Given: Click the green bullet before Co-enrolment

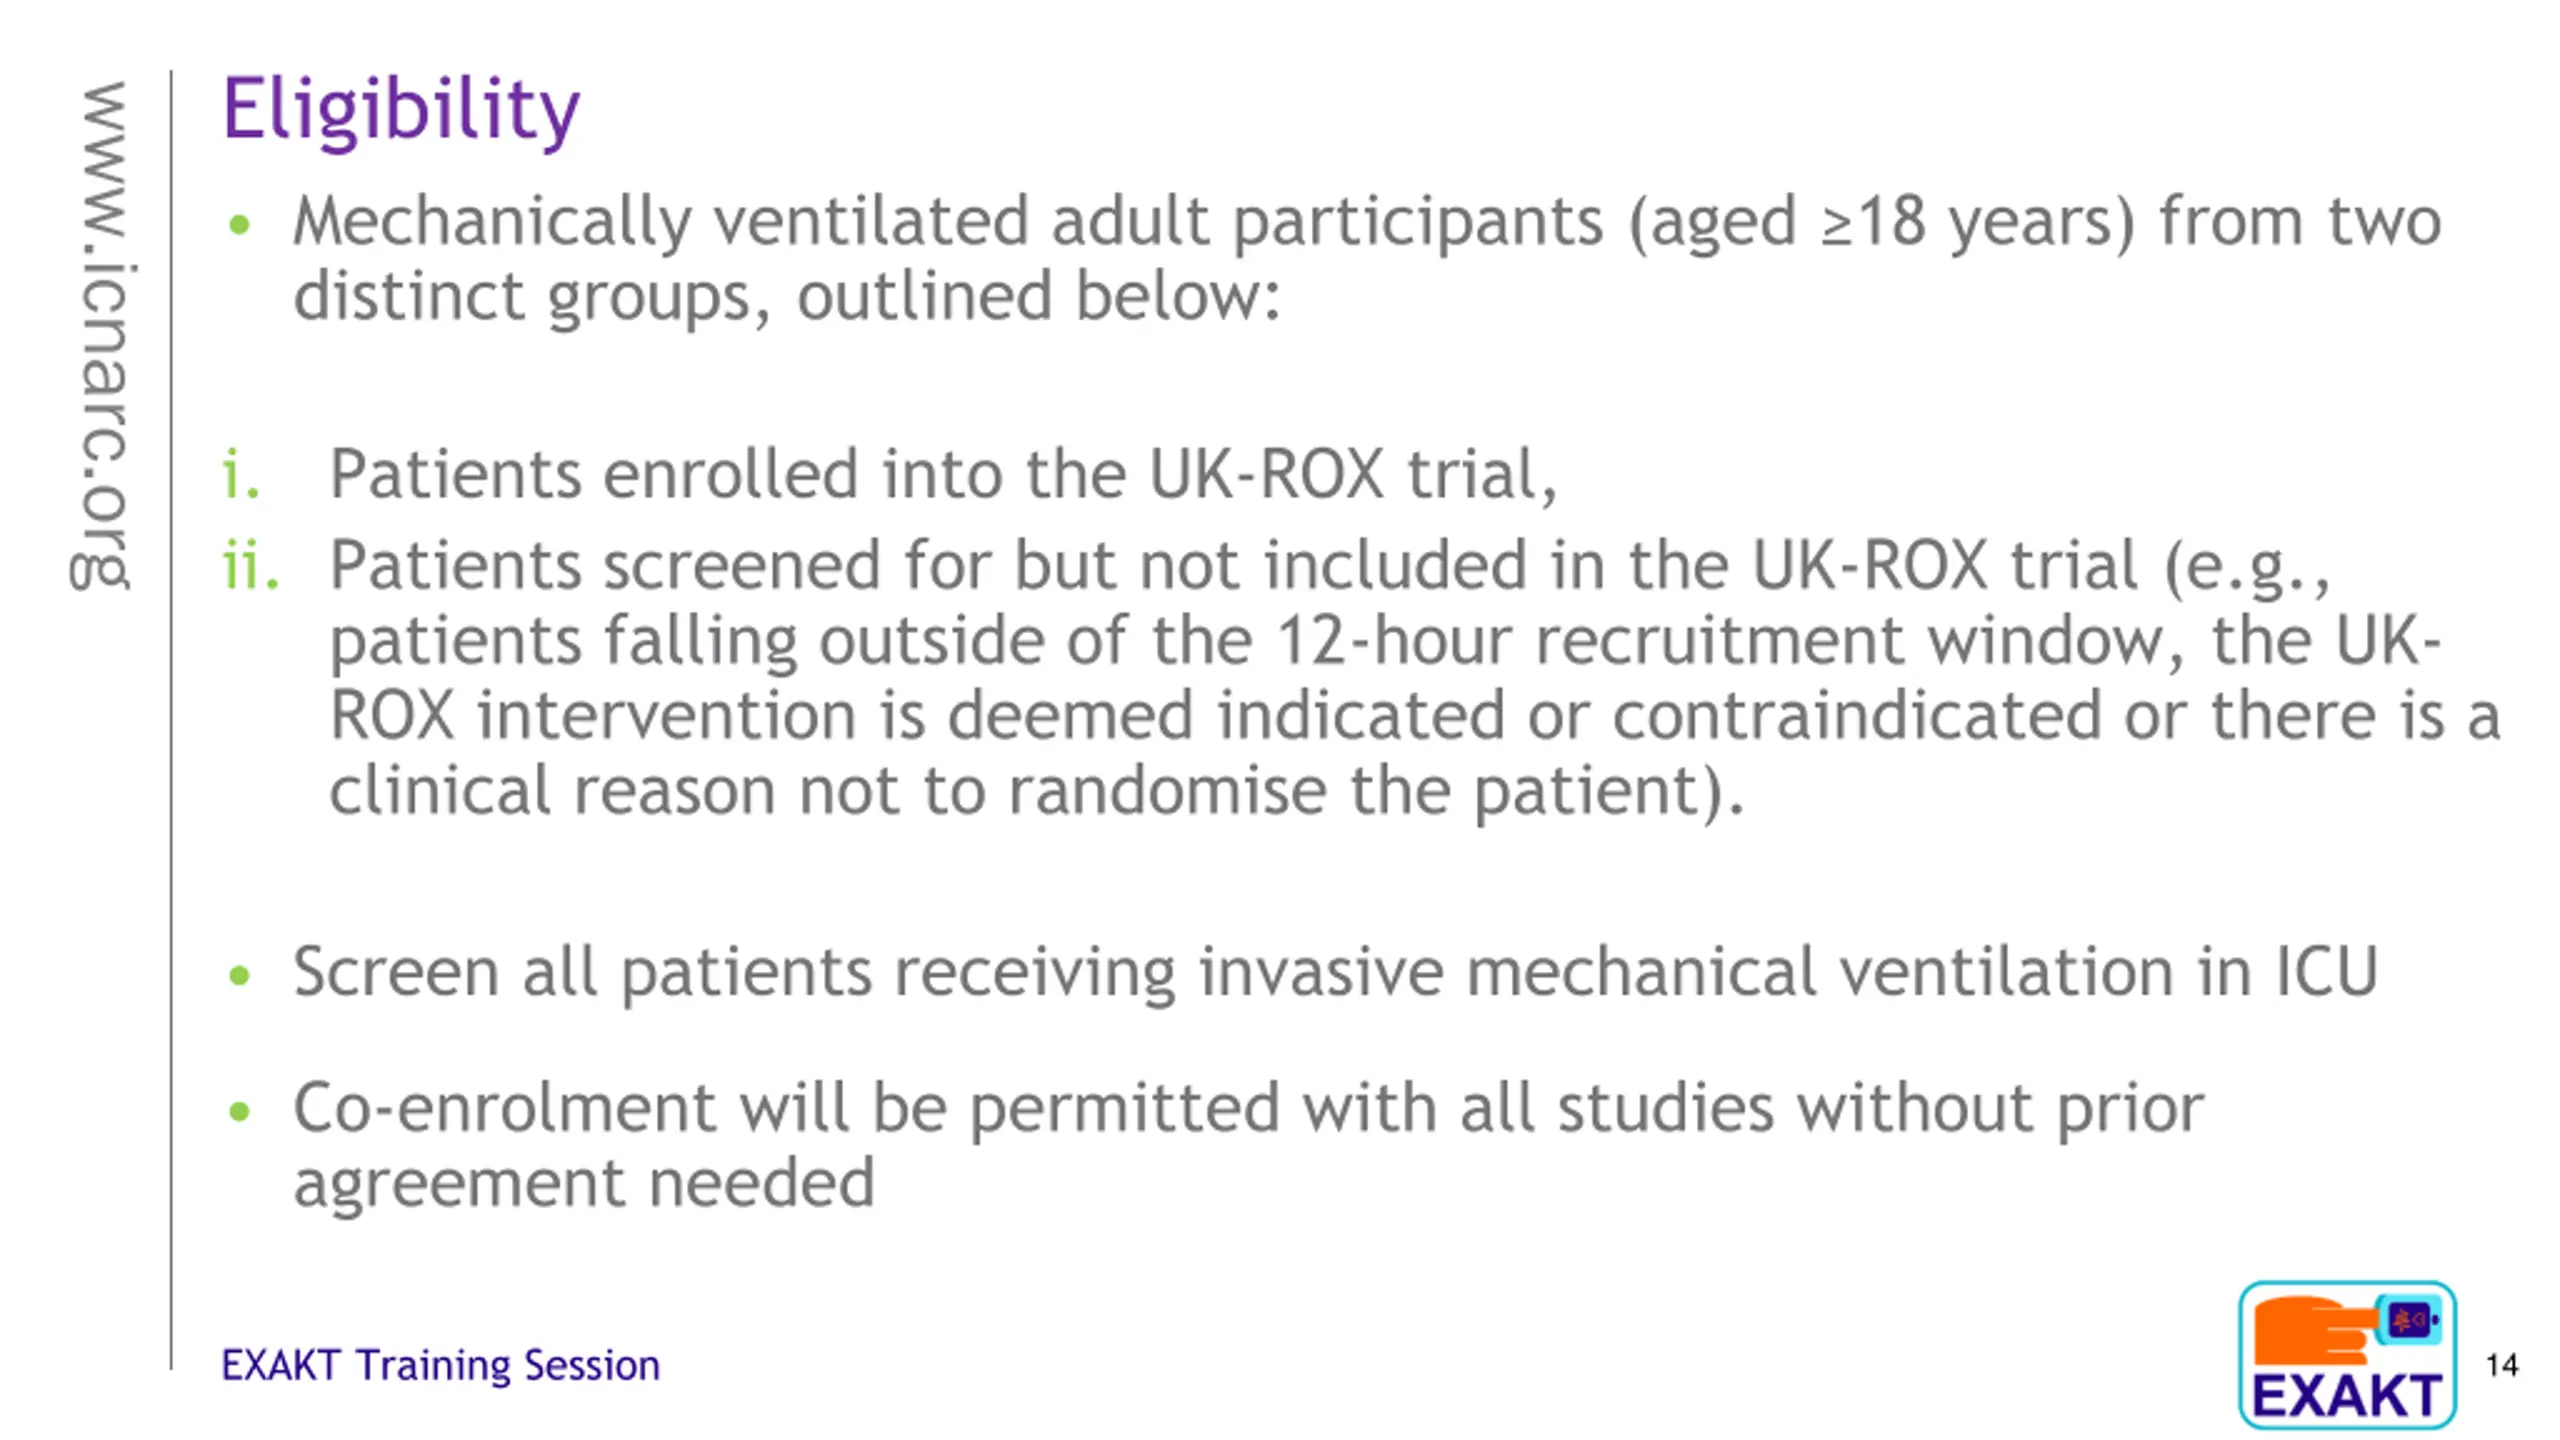Looking at the screenshot, I should tap(239, 1110).
